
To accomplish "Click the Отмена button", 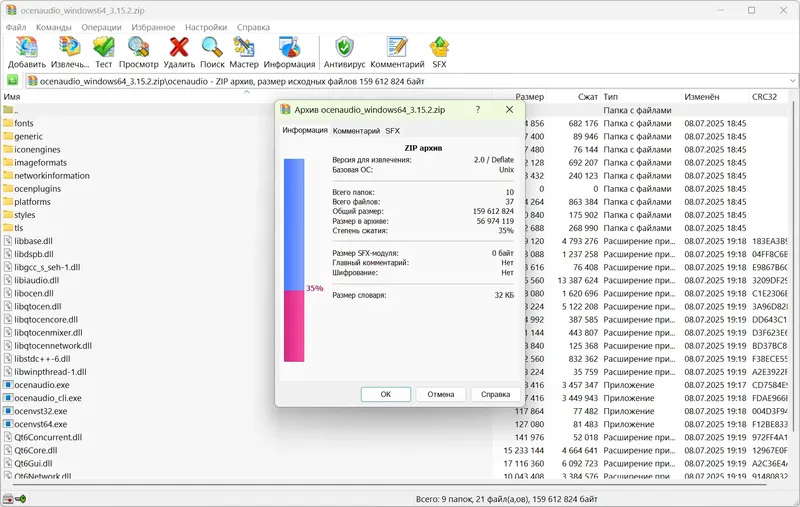I will [x=441, y=394].
